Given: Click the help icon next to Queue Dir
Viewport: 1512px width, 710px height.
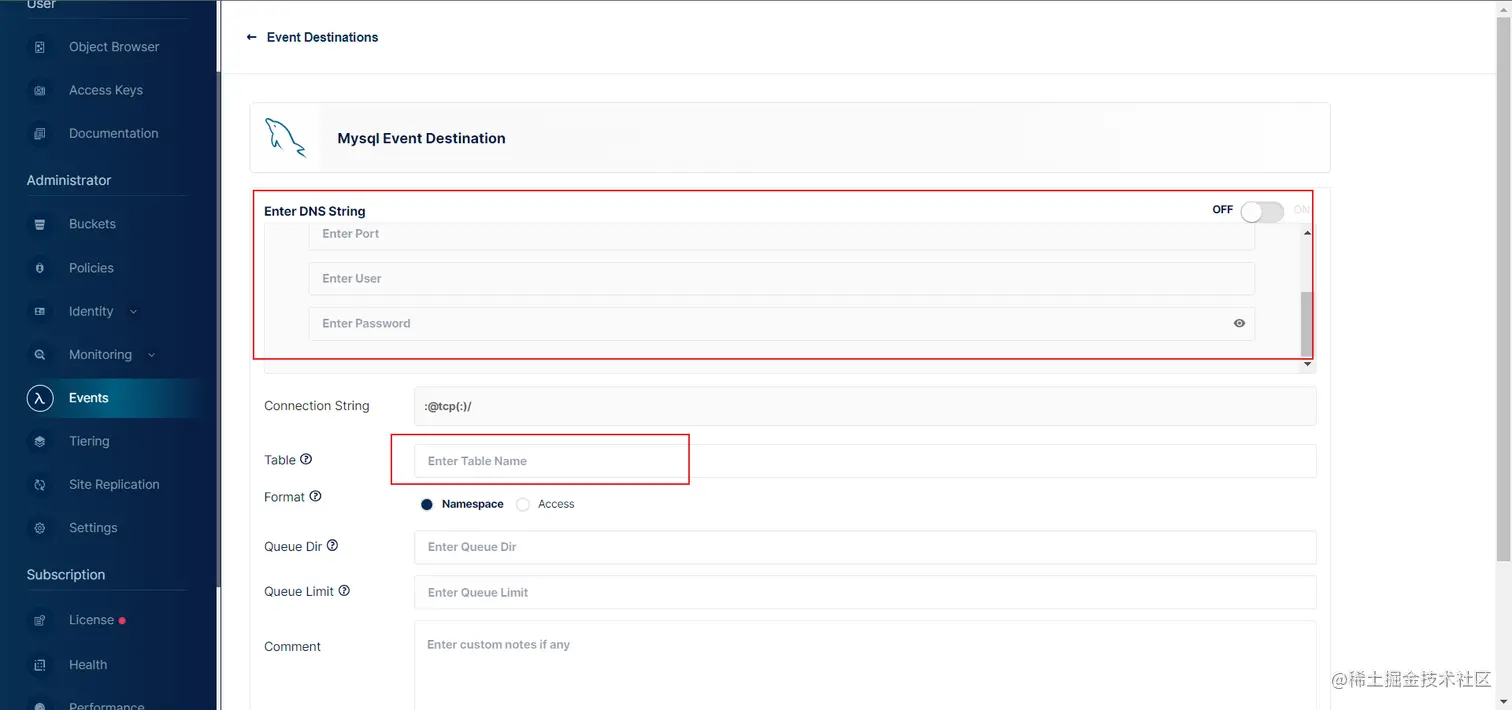Looking at the screenshot, I should pyautogui.click(x=332, y=546).
